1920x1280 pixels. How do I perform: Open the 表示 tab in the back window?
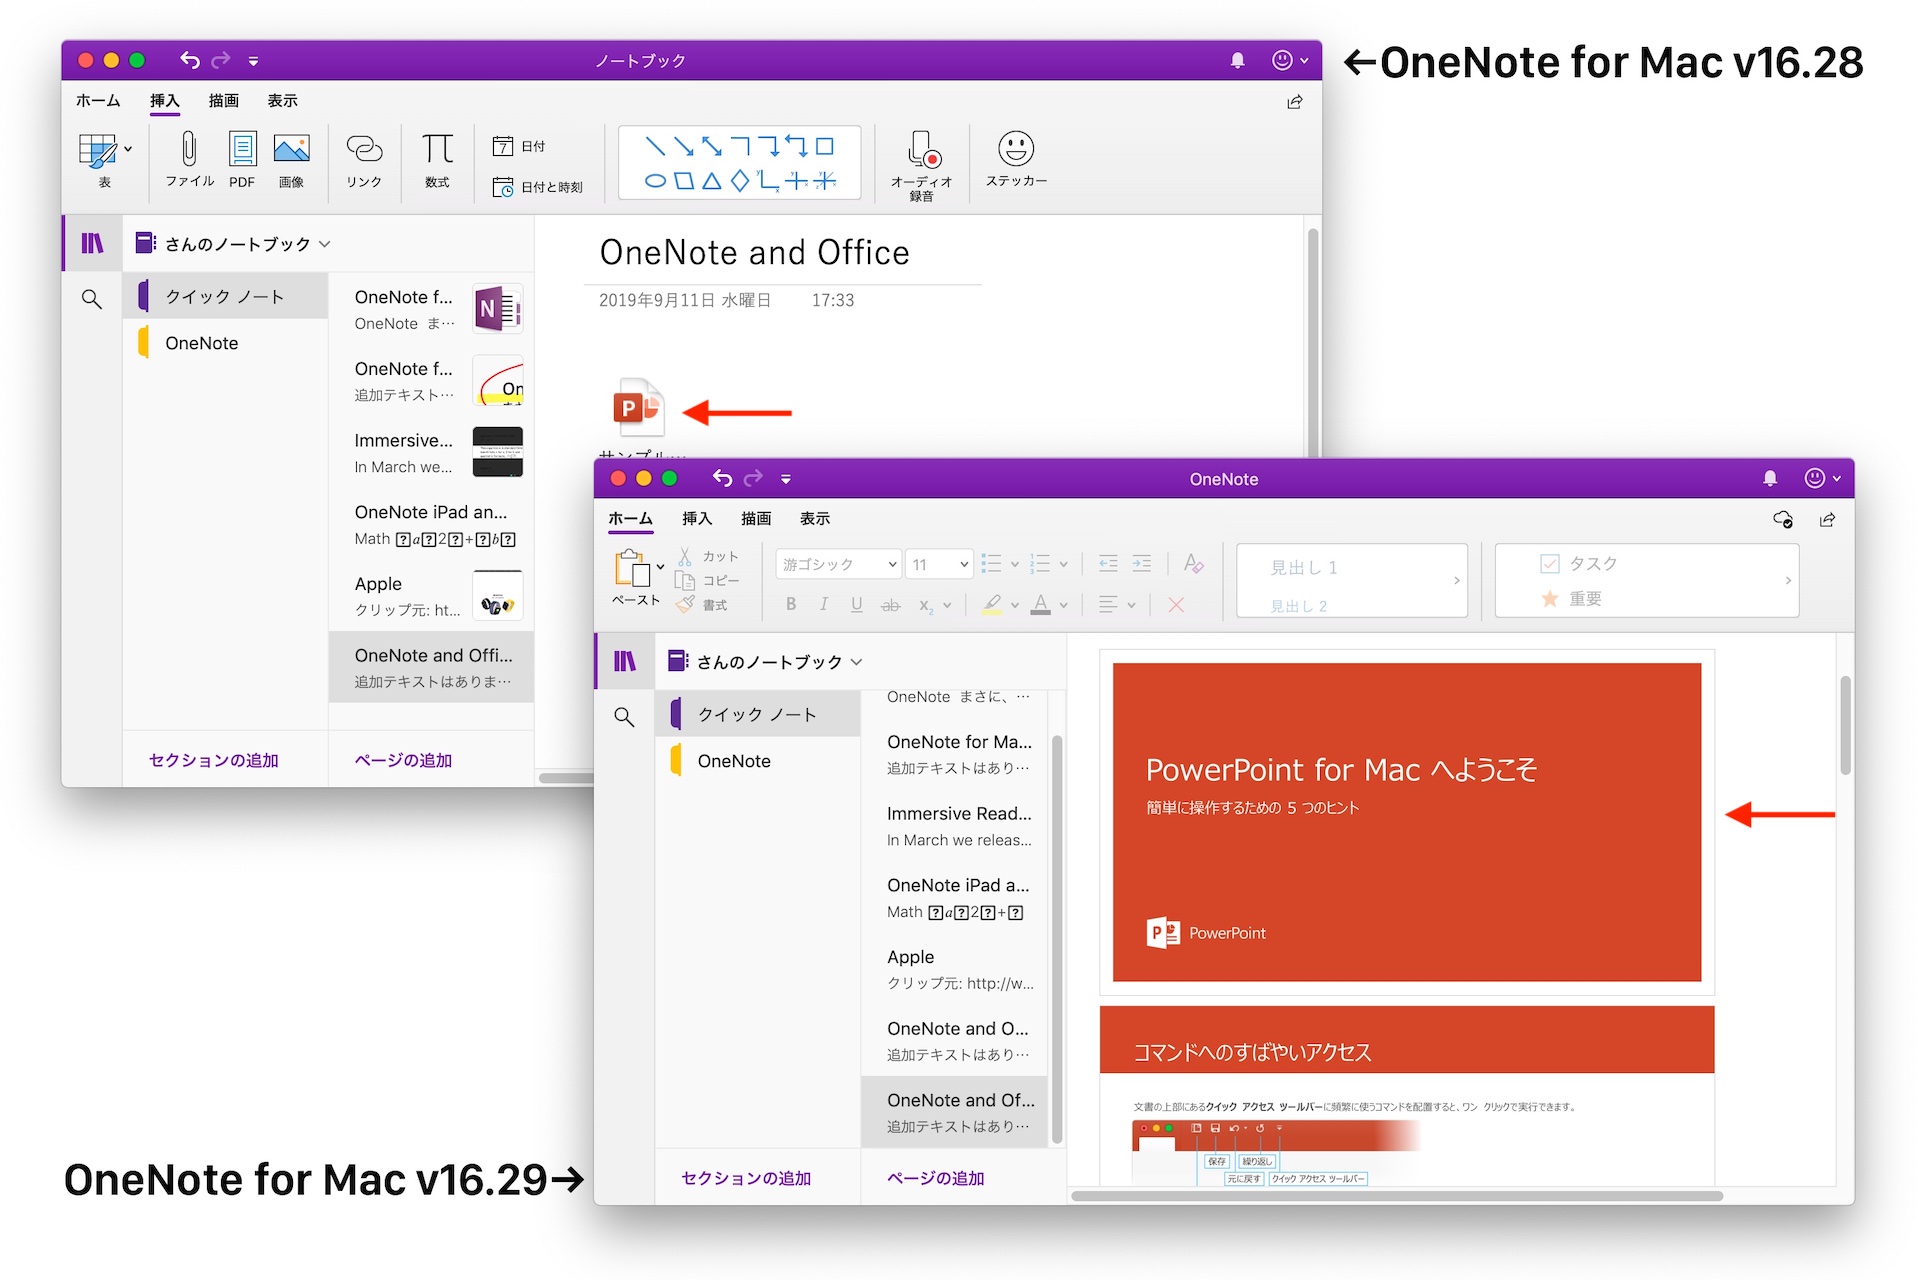coord(282,101)
